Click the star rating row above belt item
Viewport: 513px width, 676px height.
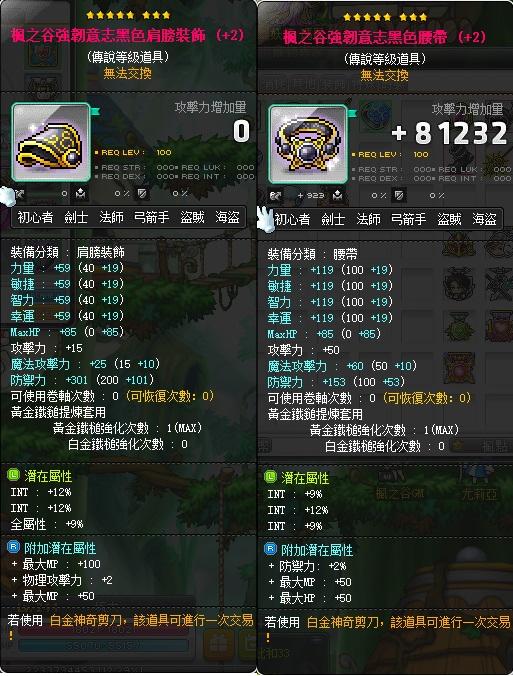tap(385, 17)
